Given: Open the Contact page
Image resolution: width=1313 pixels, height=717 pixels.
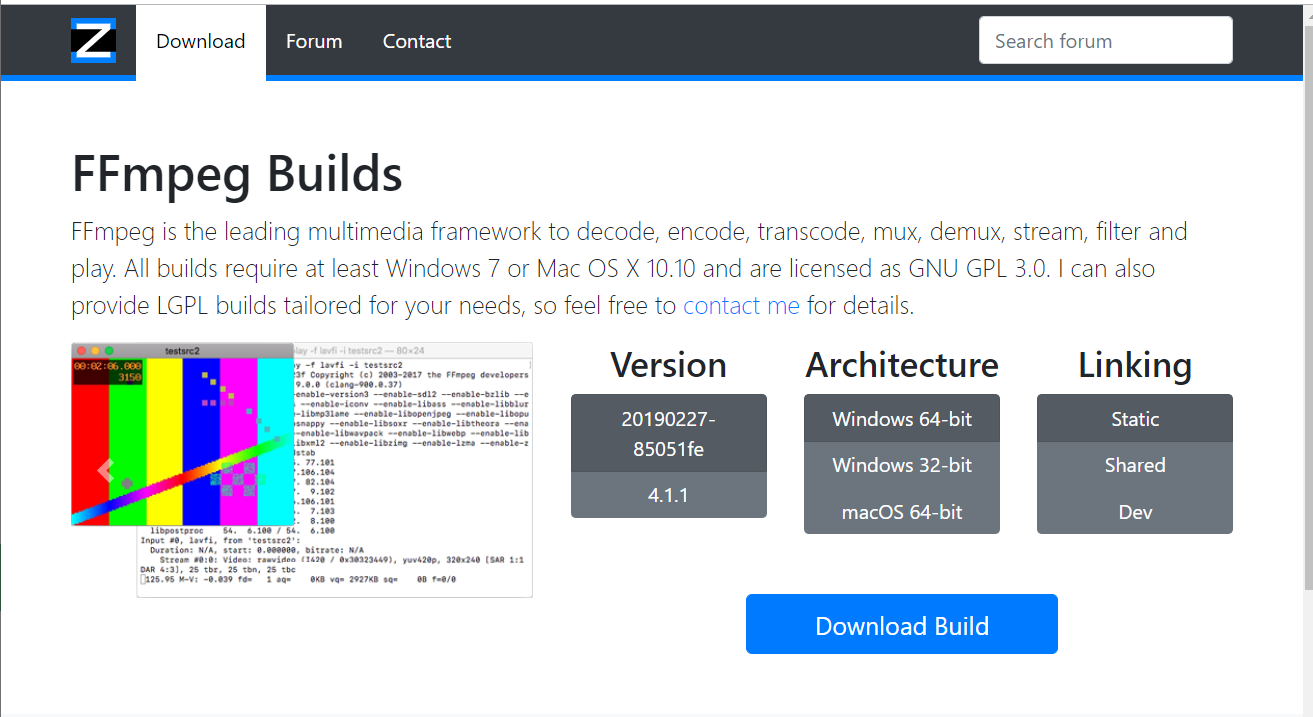Looking at the screenshot, I should (x=416, y=41).
